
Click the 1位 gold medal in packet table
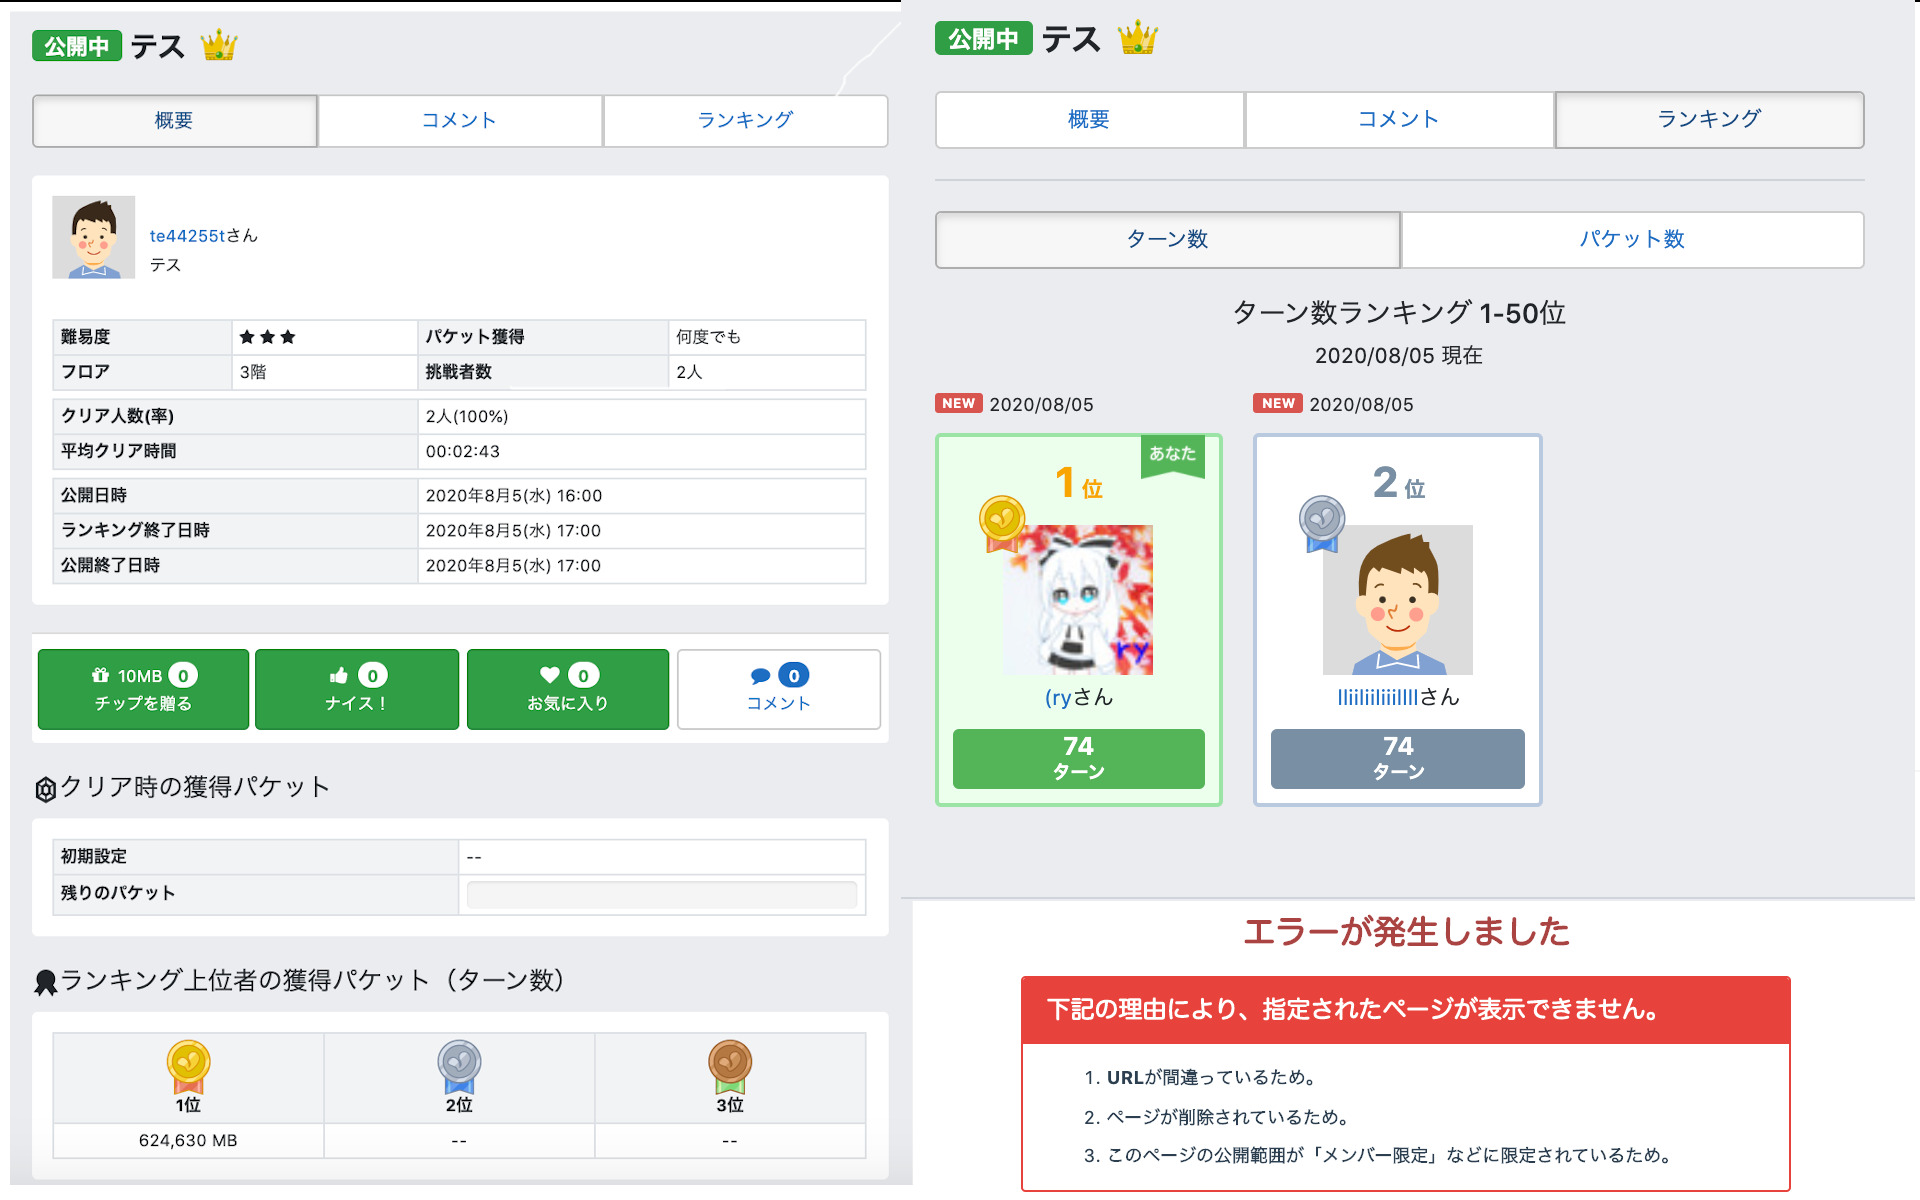click(188, 1066)
